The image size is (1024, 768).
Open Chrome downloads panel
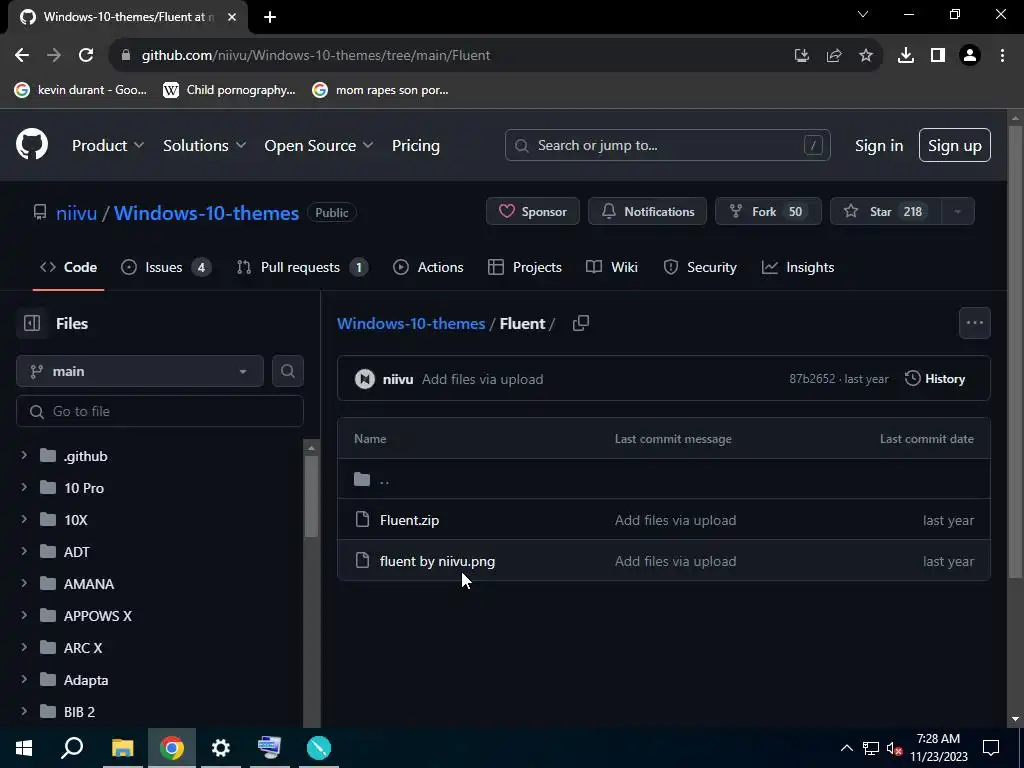point(905,56)
